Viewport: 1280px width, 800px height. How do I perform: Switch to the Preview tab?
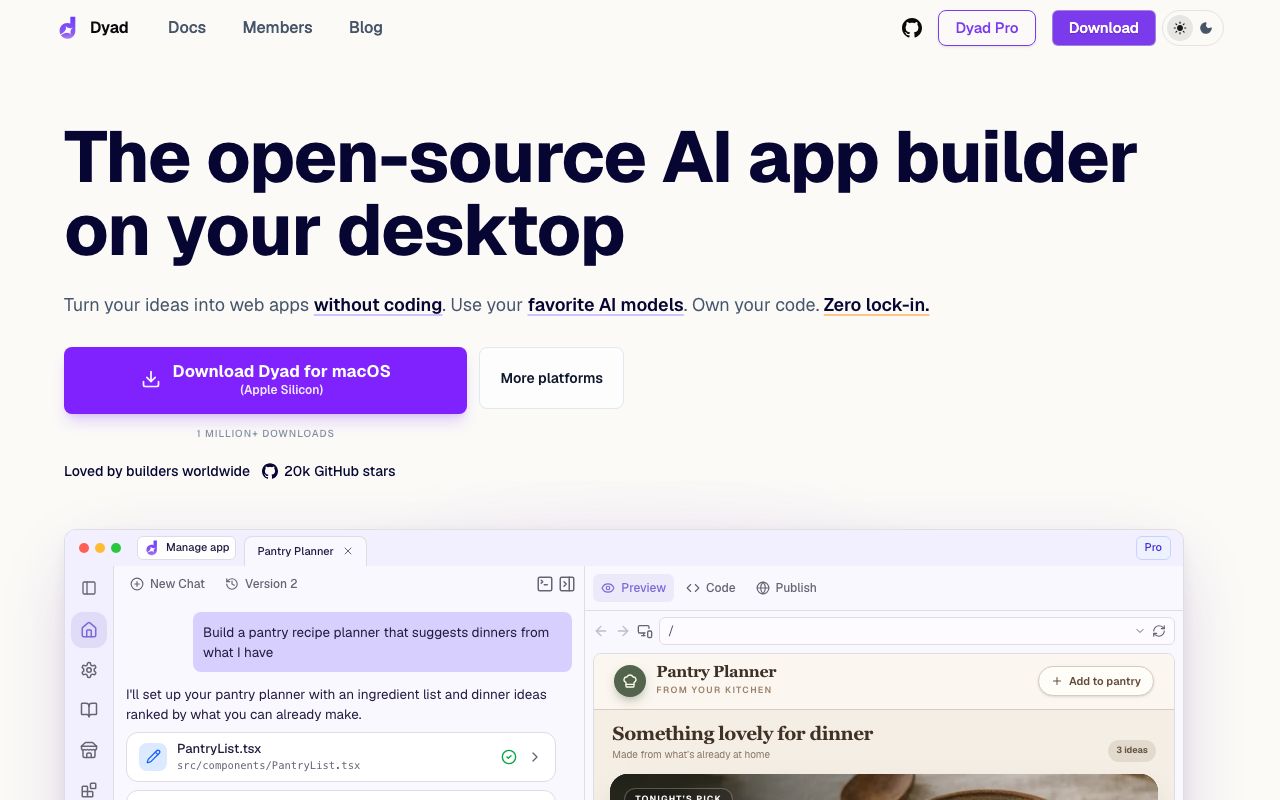tap(633, 588)
